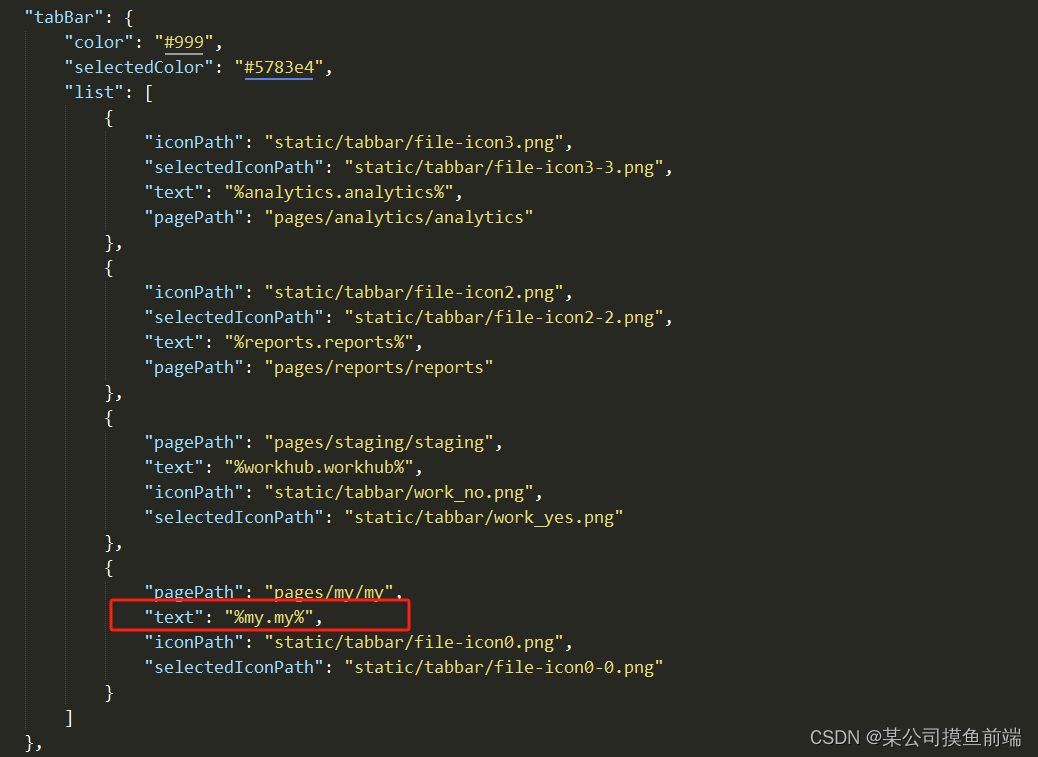Click the "tabBar" key at the top
Image resolution: width=1038 pixels, height=757 pixels.
tap(64, 17)
